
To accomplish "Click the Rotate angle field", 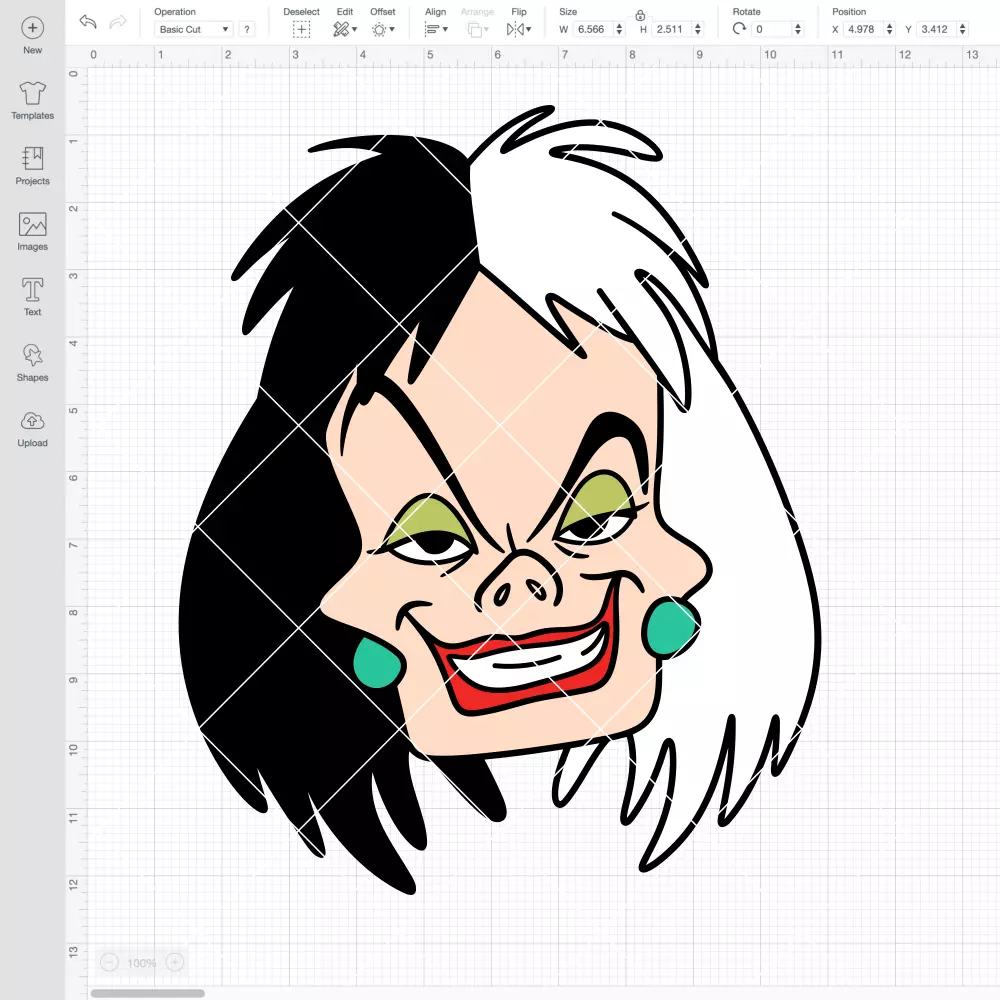I will coord(772,29).
